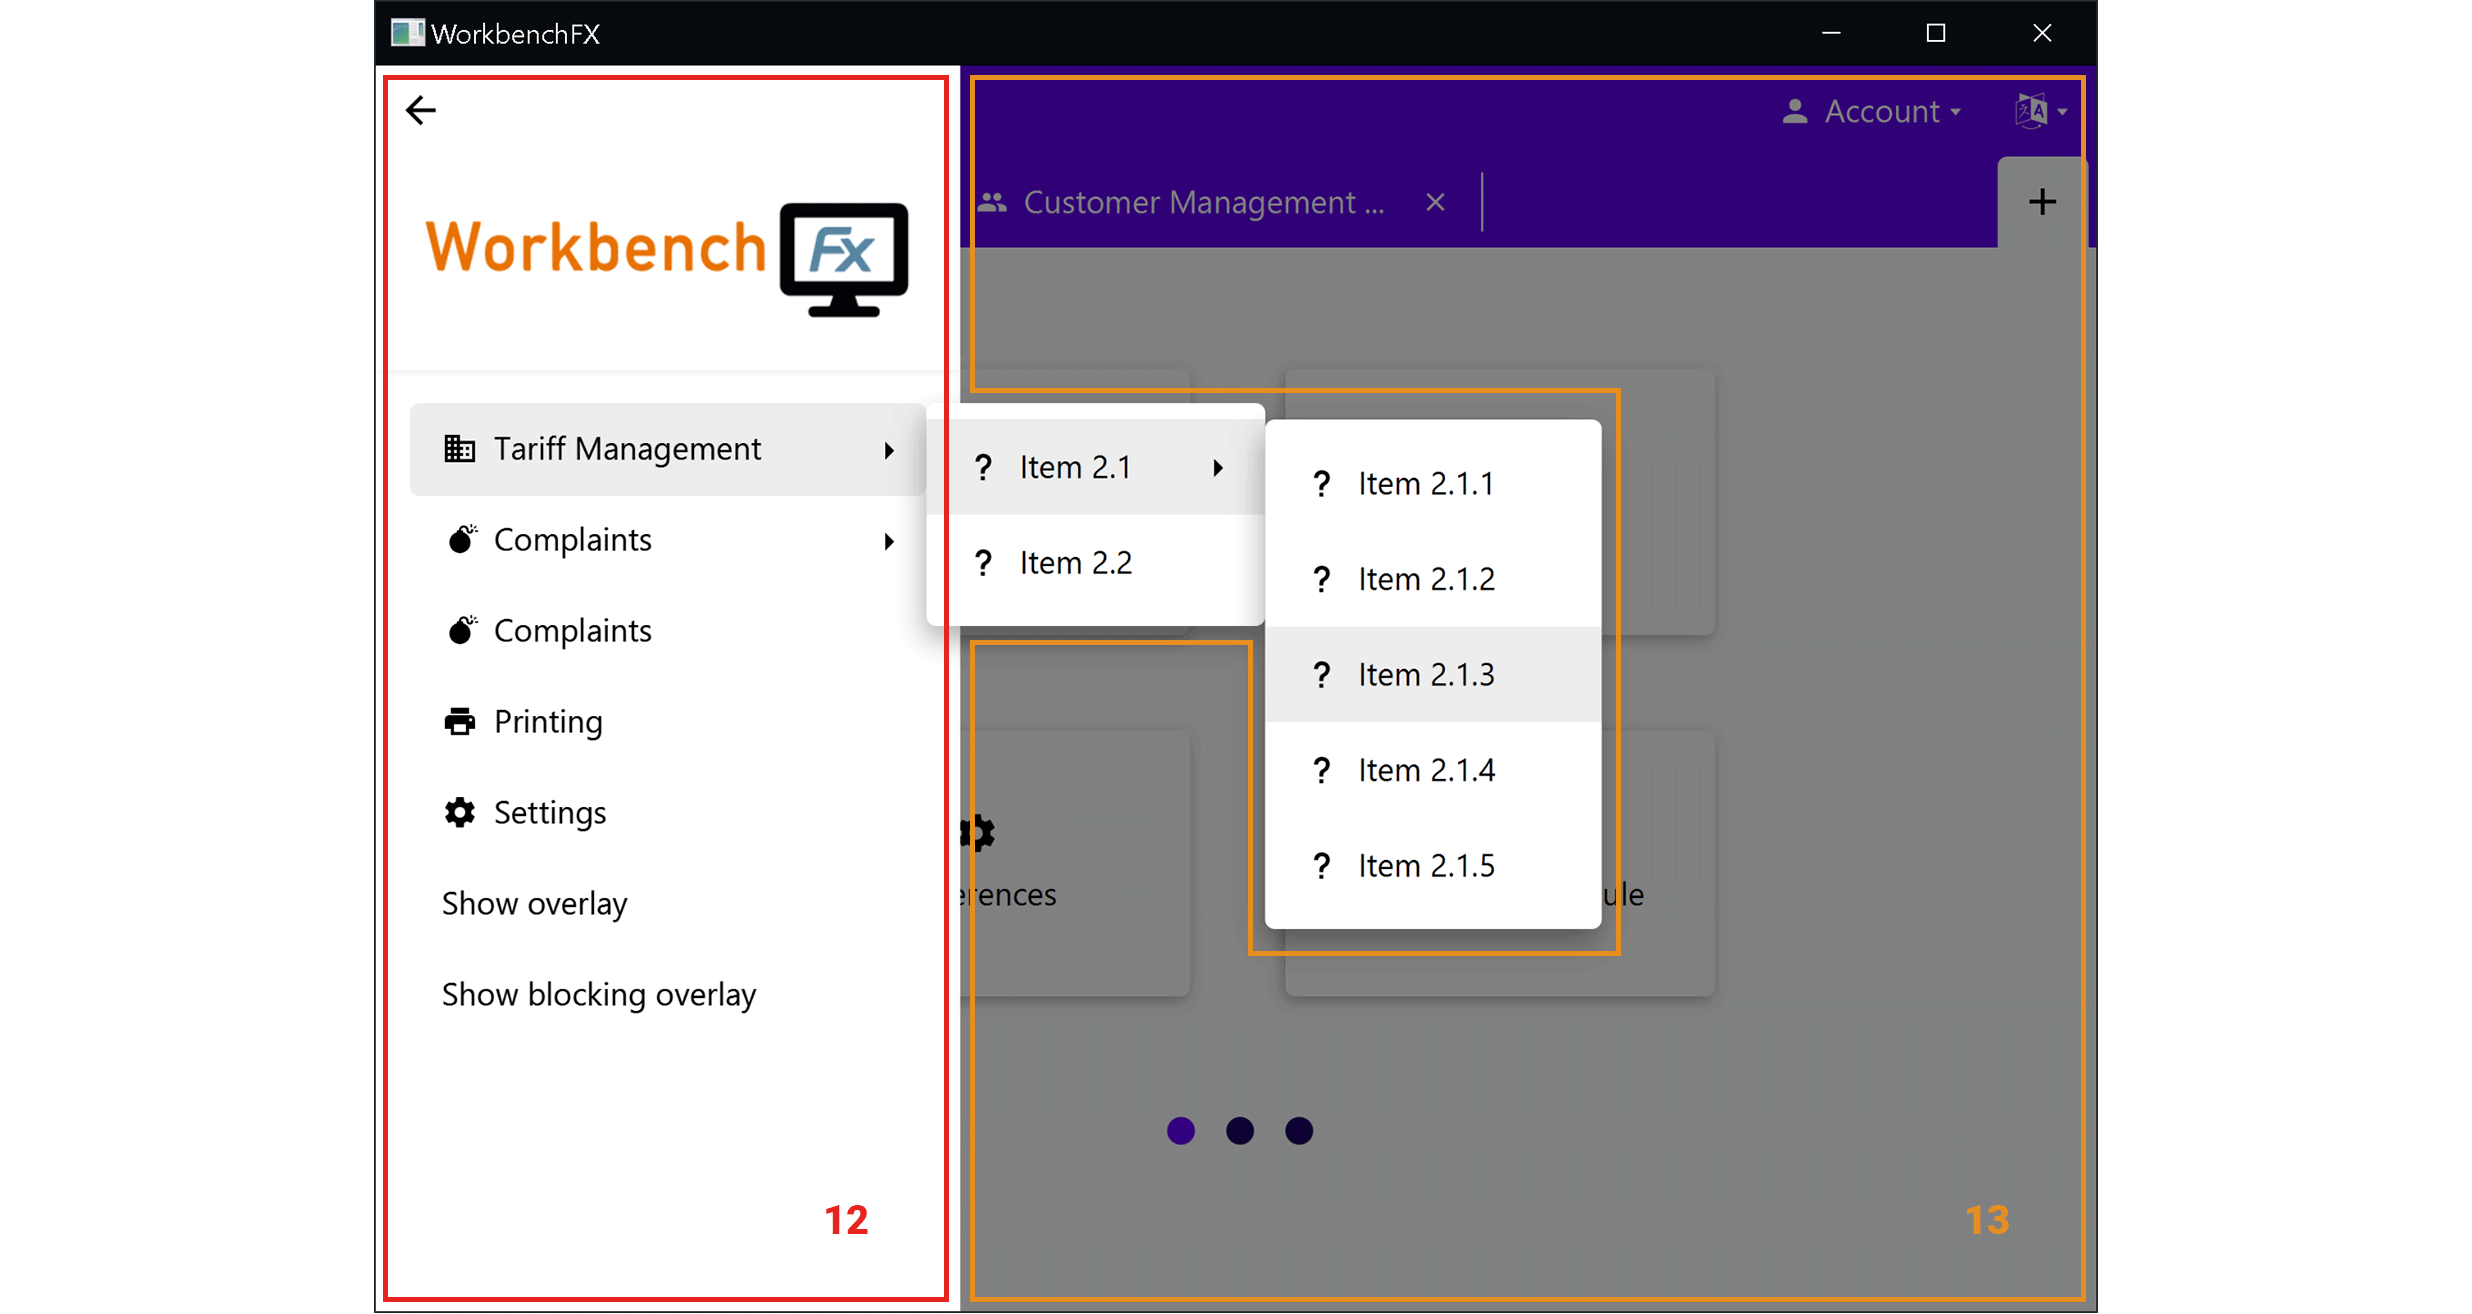Select the third page indicator dot
Image resolution: width=2472 pixels, height=1314 pixels.
tap(1298, 1130)
